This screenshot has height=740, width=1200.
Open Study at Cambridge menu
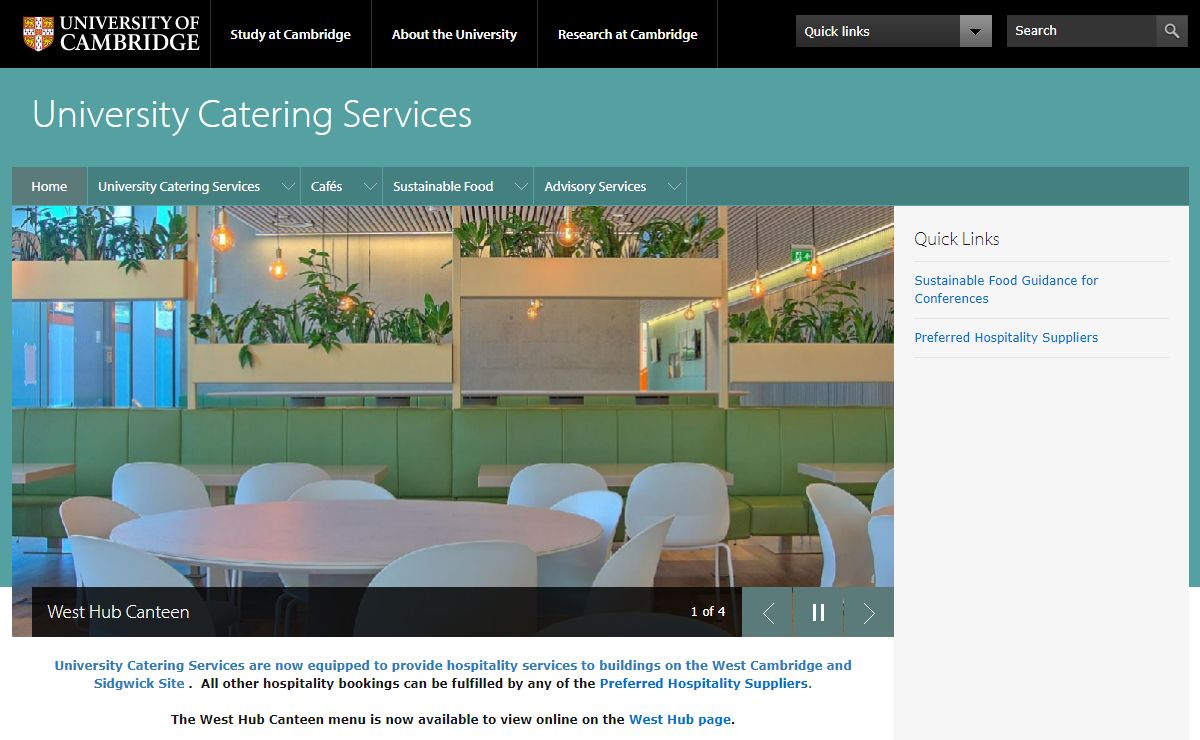290,34
